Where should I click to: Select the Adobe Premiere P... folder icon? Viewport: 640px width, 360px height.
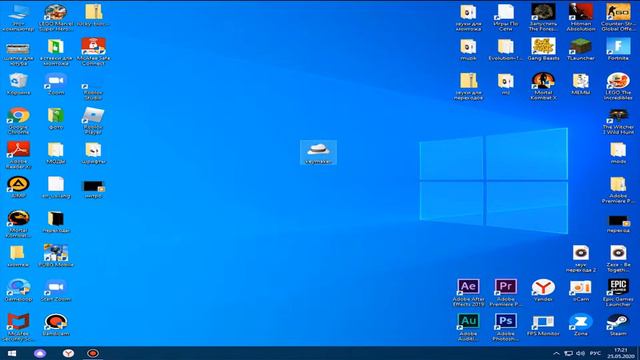point(618,190)
